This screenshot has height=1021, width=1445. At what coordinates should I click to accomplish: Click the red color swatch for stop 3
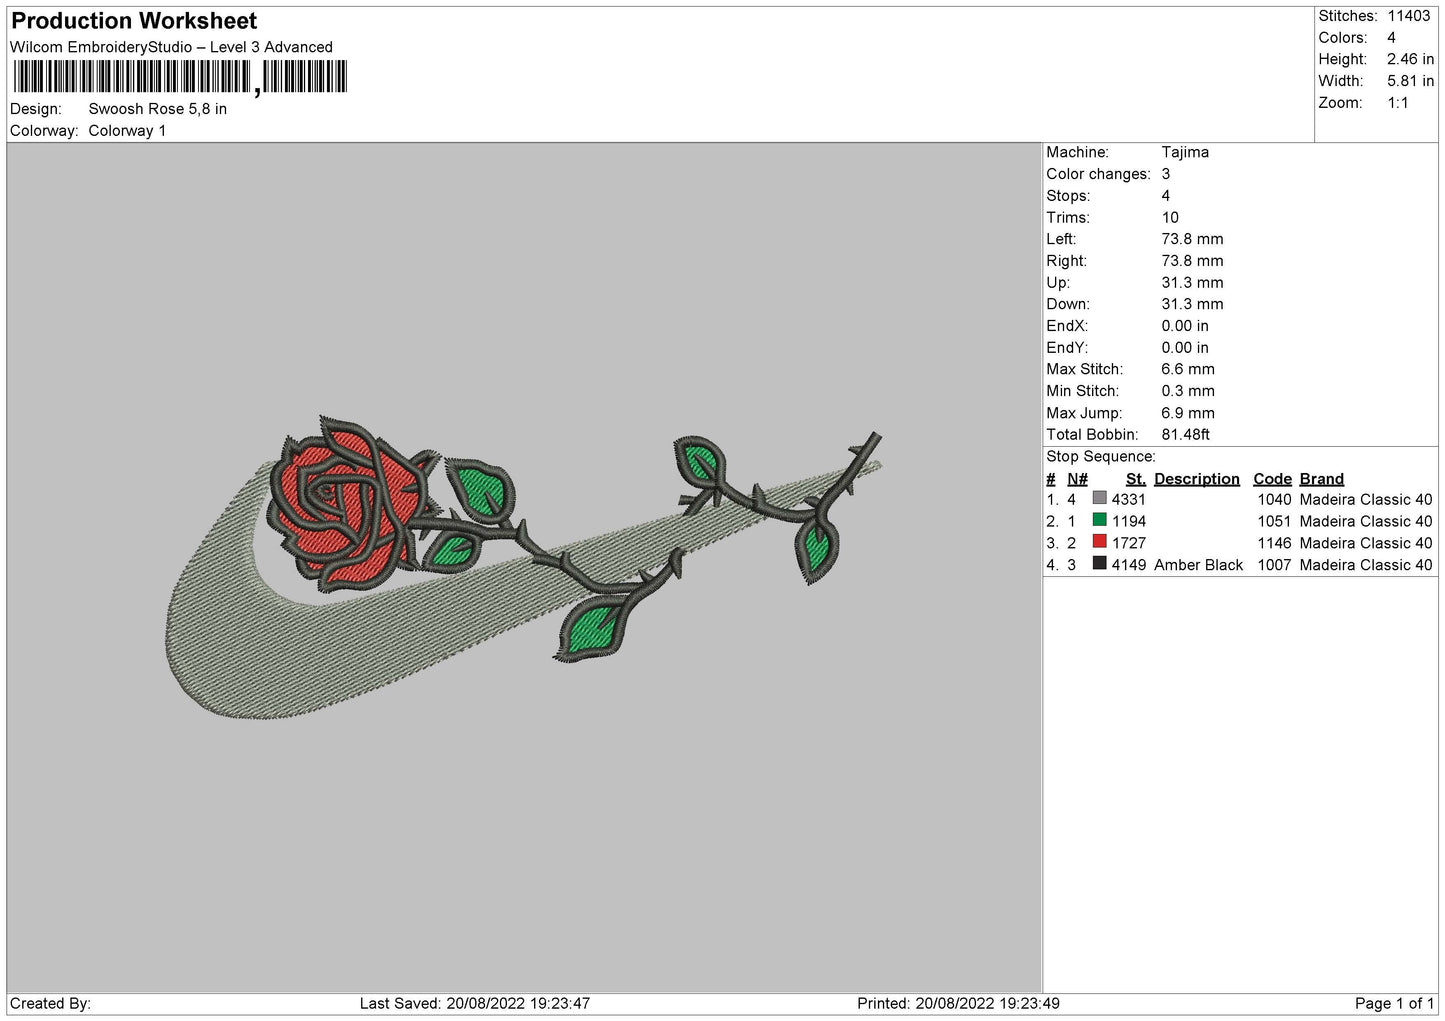pyautogui.click(x=1100, y=542)
